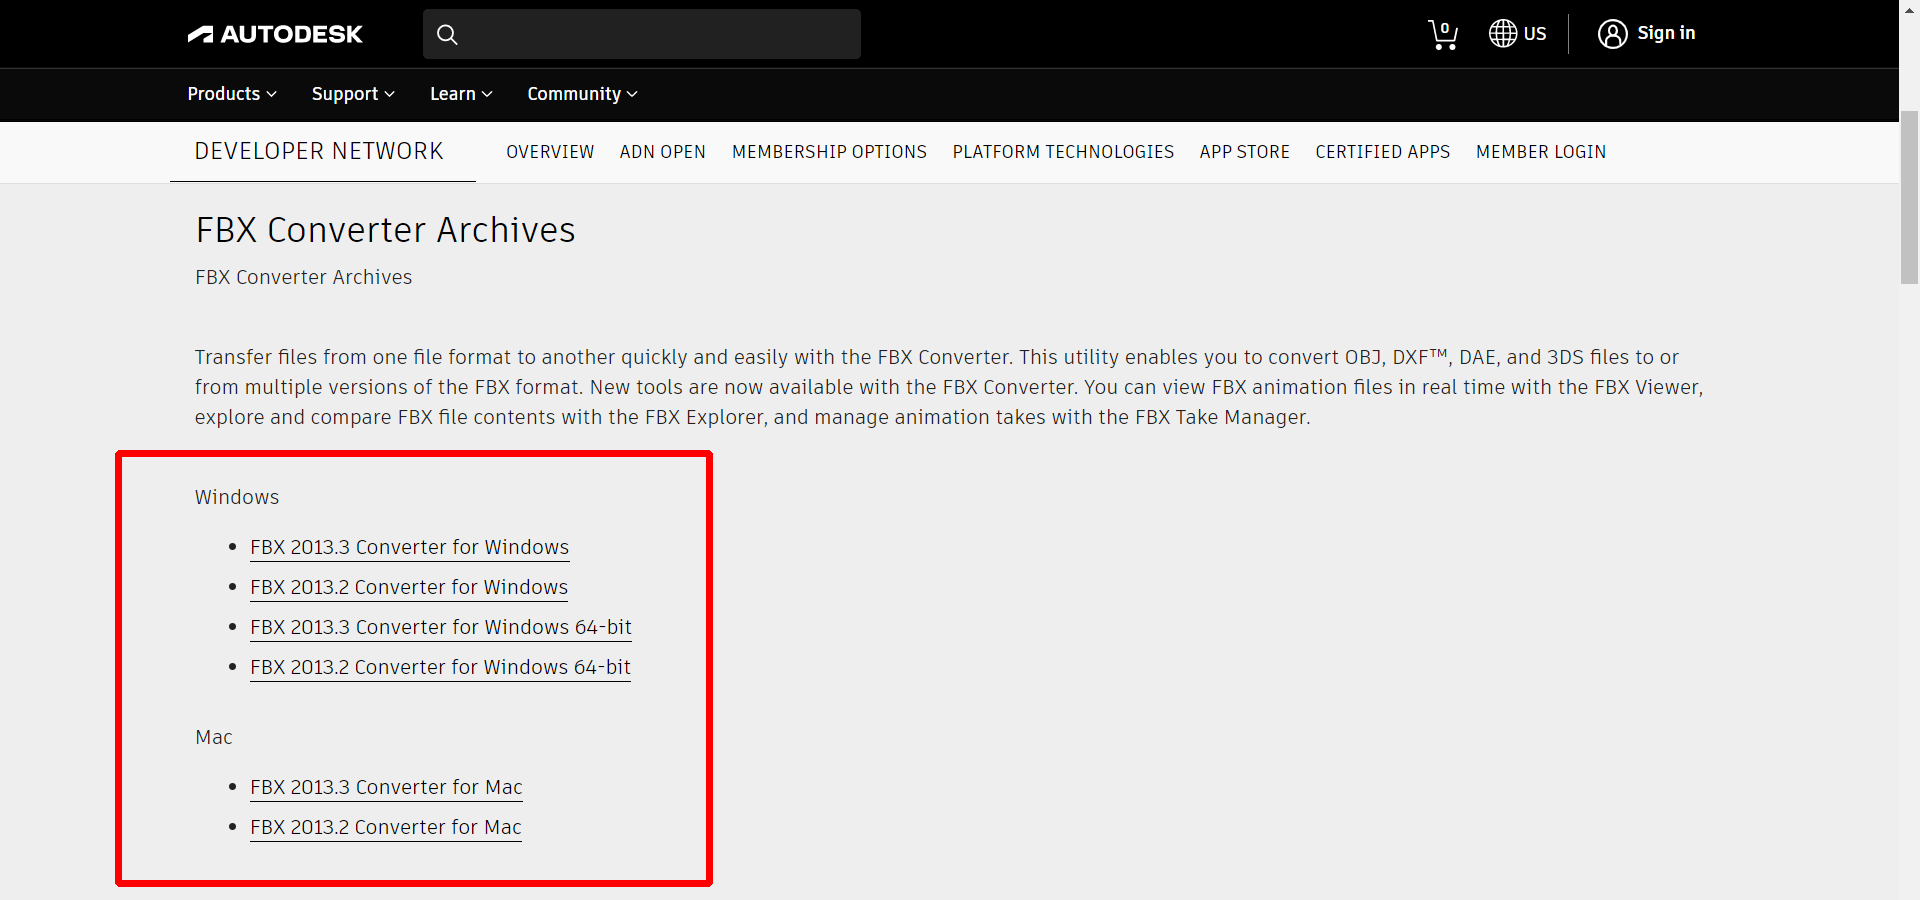The width and height of the screenshot is (1920, 900).
Task: Click the user profile icon
Action: tap(1612, 34)
